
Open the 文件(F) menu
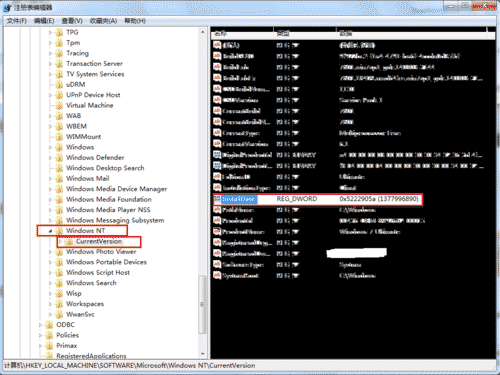[x=17, y=21]
